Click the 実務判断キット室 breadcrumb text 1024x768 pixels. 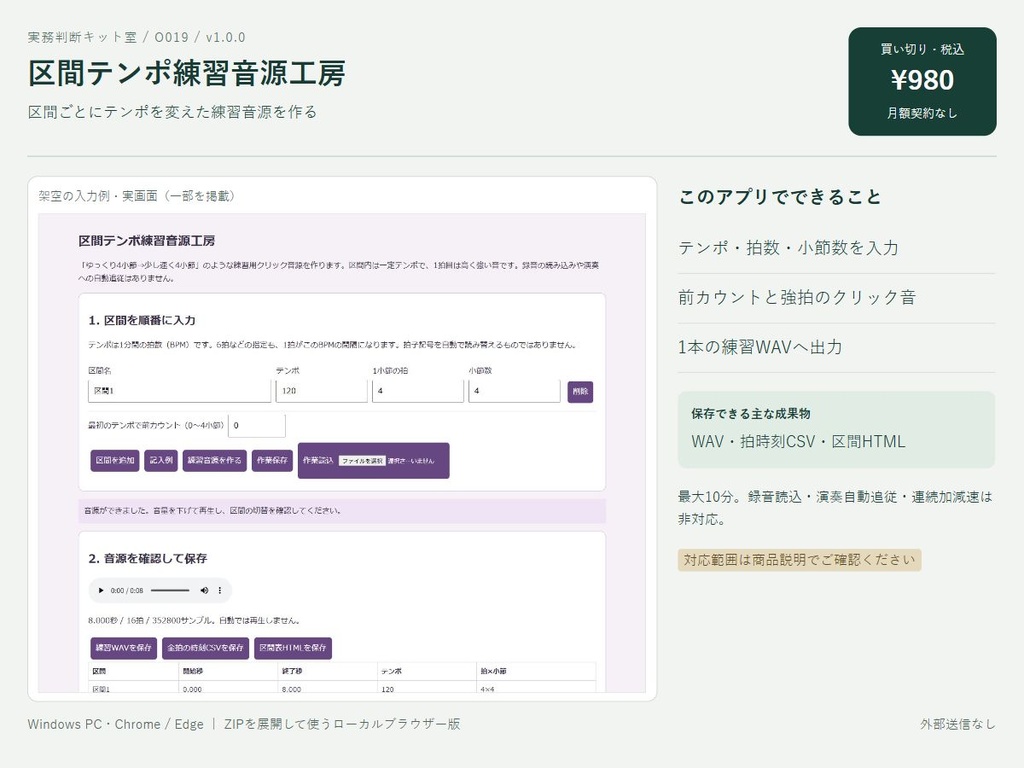coord(82,37)
